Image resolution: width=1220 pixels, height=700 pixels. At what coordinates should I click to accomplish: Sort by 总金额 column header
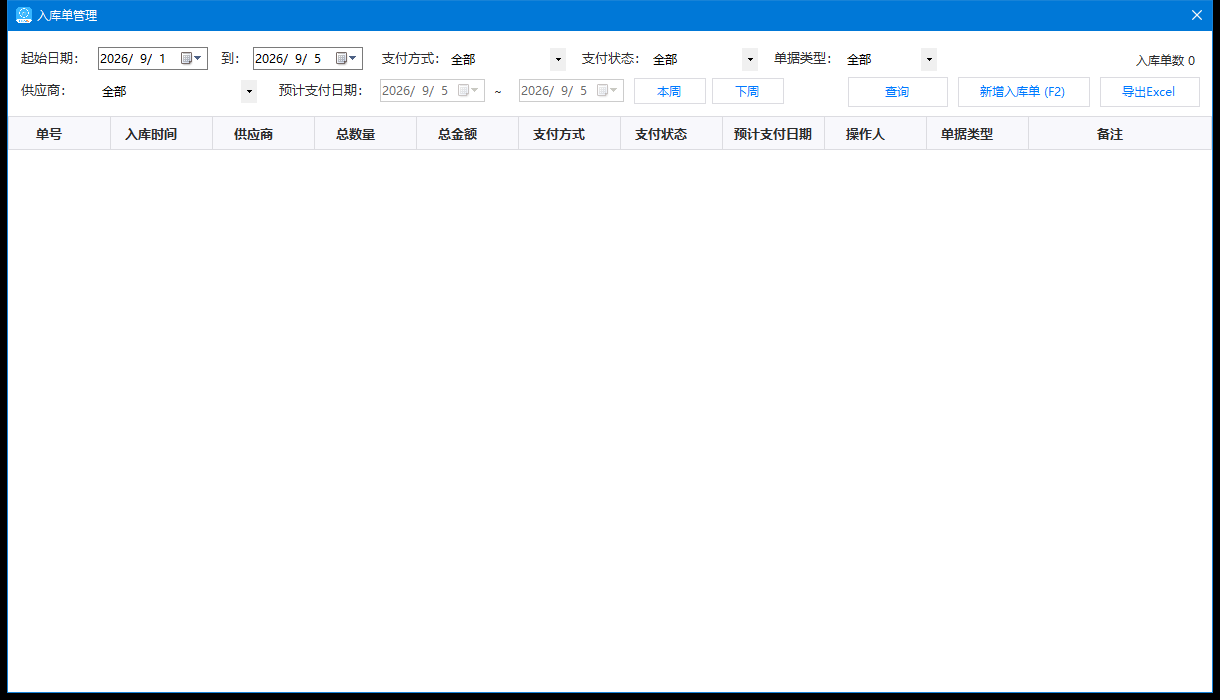point(467,133)
